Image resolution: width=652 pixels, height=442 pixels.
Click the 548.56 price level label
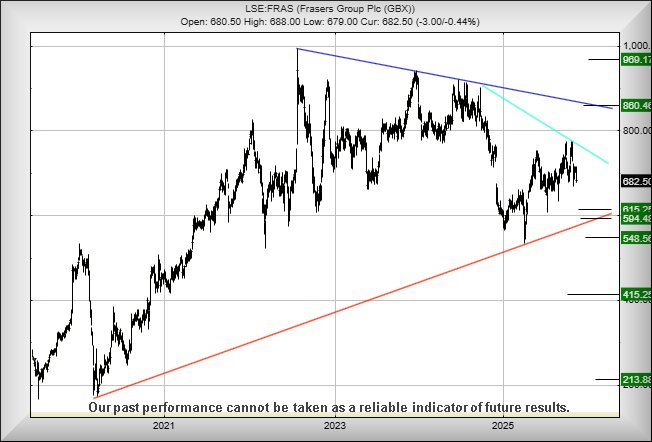click(x=635, y=239)
